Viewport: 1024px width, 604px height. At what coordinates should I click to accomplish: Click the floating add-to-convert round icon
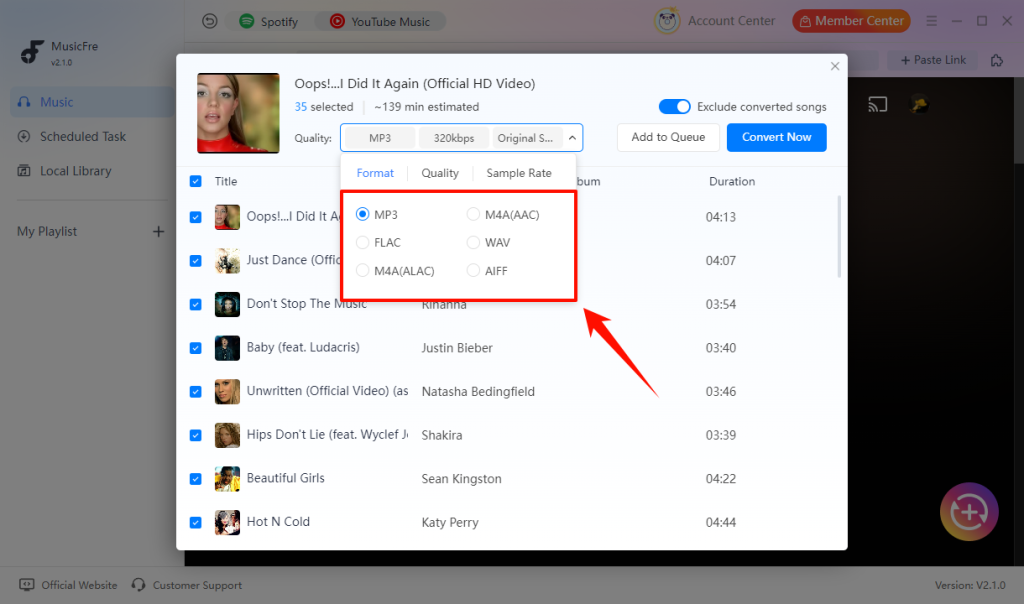(x=969, y=512)
